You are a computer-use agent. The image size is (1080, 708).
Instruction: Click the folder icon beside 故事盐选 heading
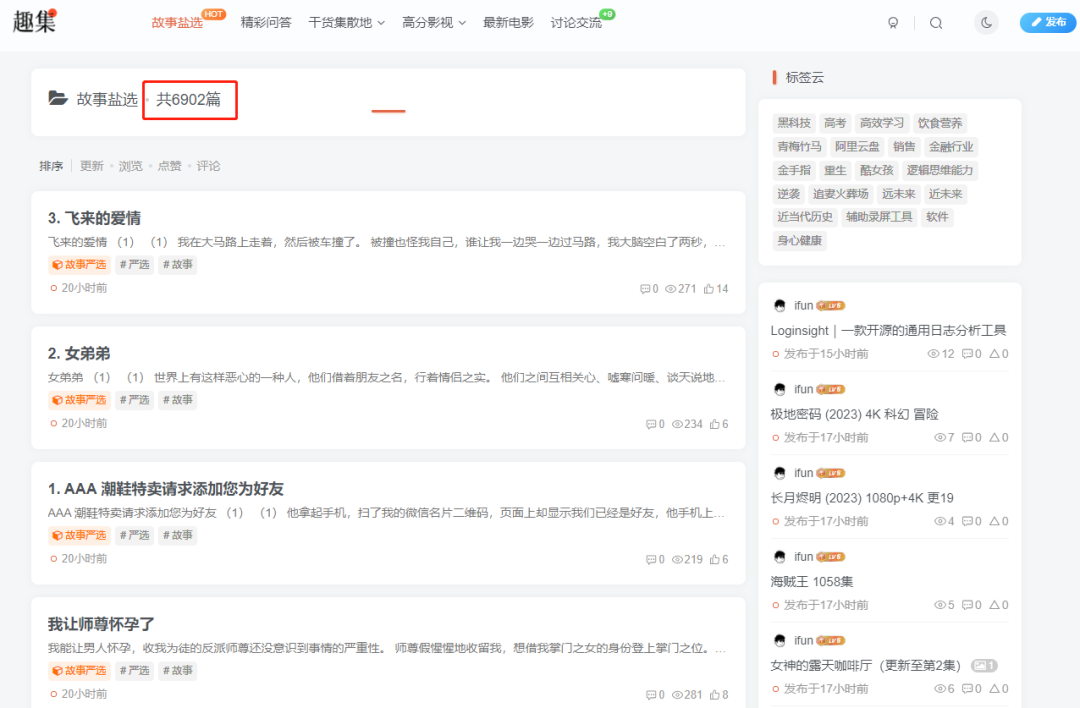59,100
